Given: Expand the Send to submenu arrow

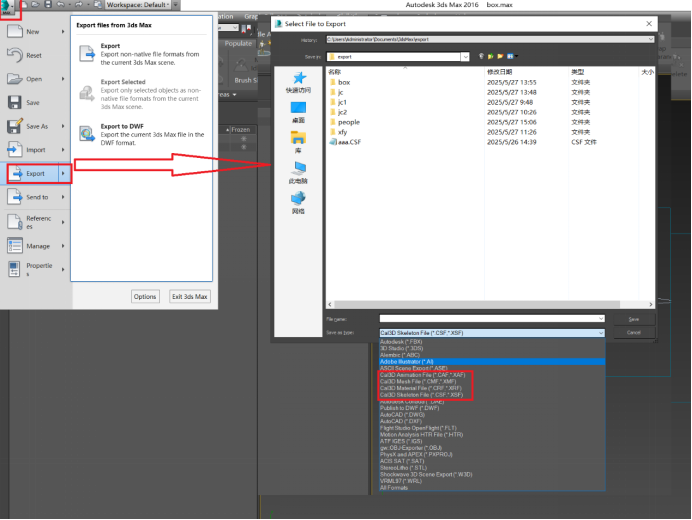Looking at the screenshot, I should pos(63,197).
